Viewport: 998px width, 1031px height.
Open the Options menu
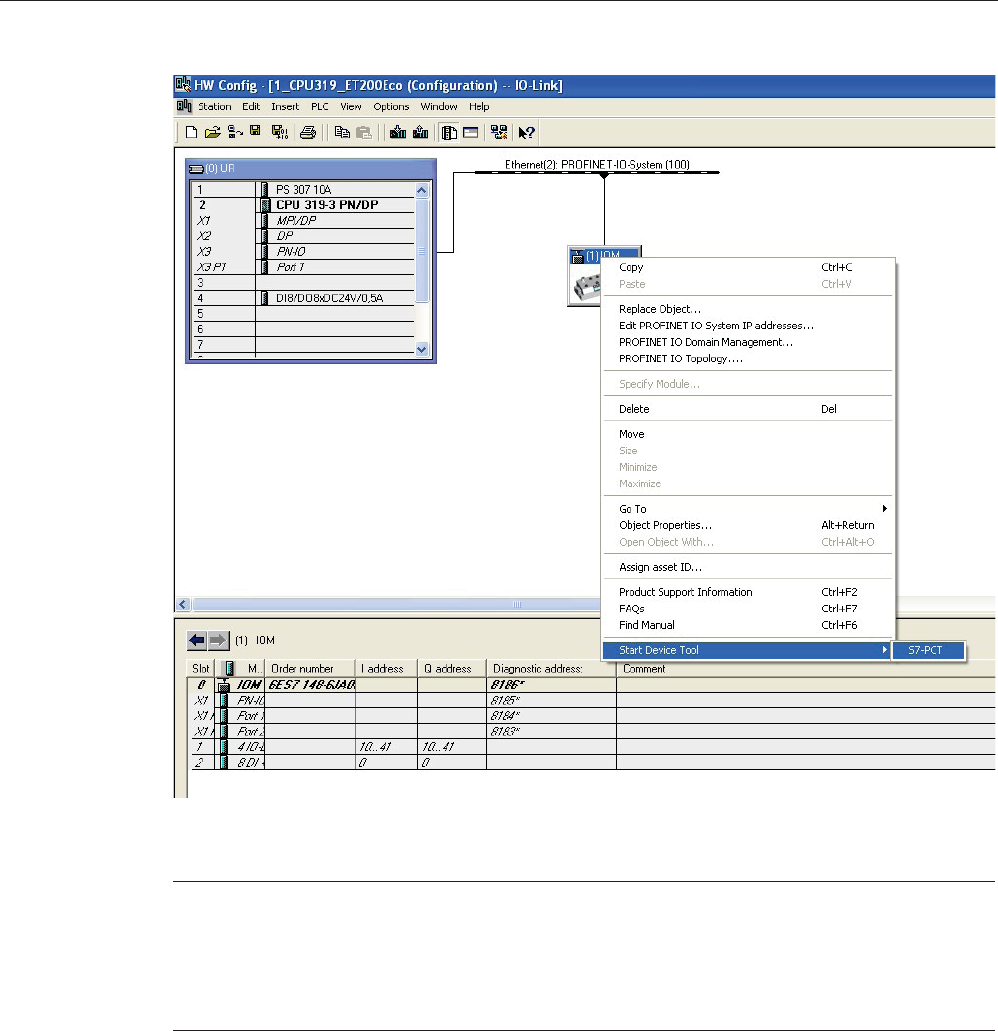(x=391, y=107)
